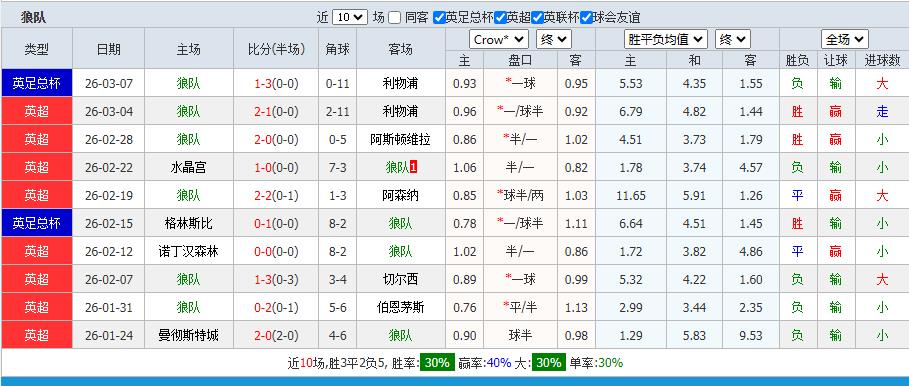Select the home team 曼彻斯特城
Image resolution: width=909 pixels, height=386 pixels.
click(x=188, y=335)
